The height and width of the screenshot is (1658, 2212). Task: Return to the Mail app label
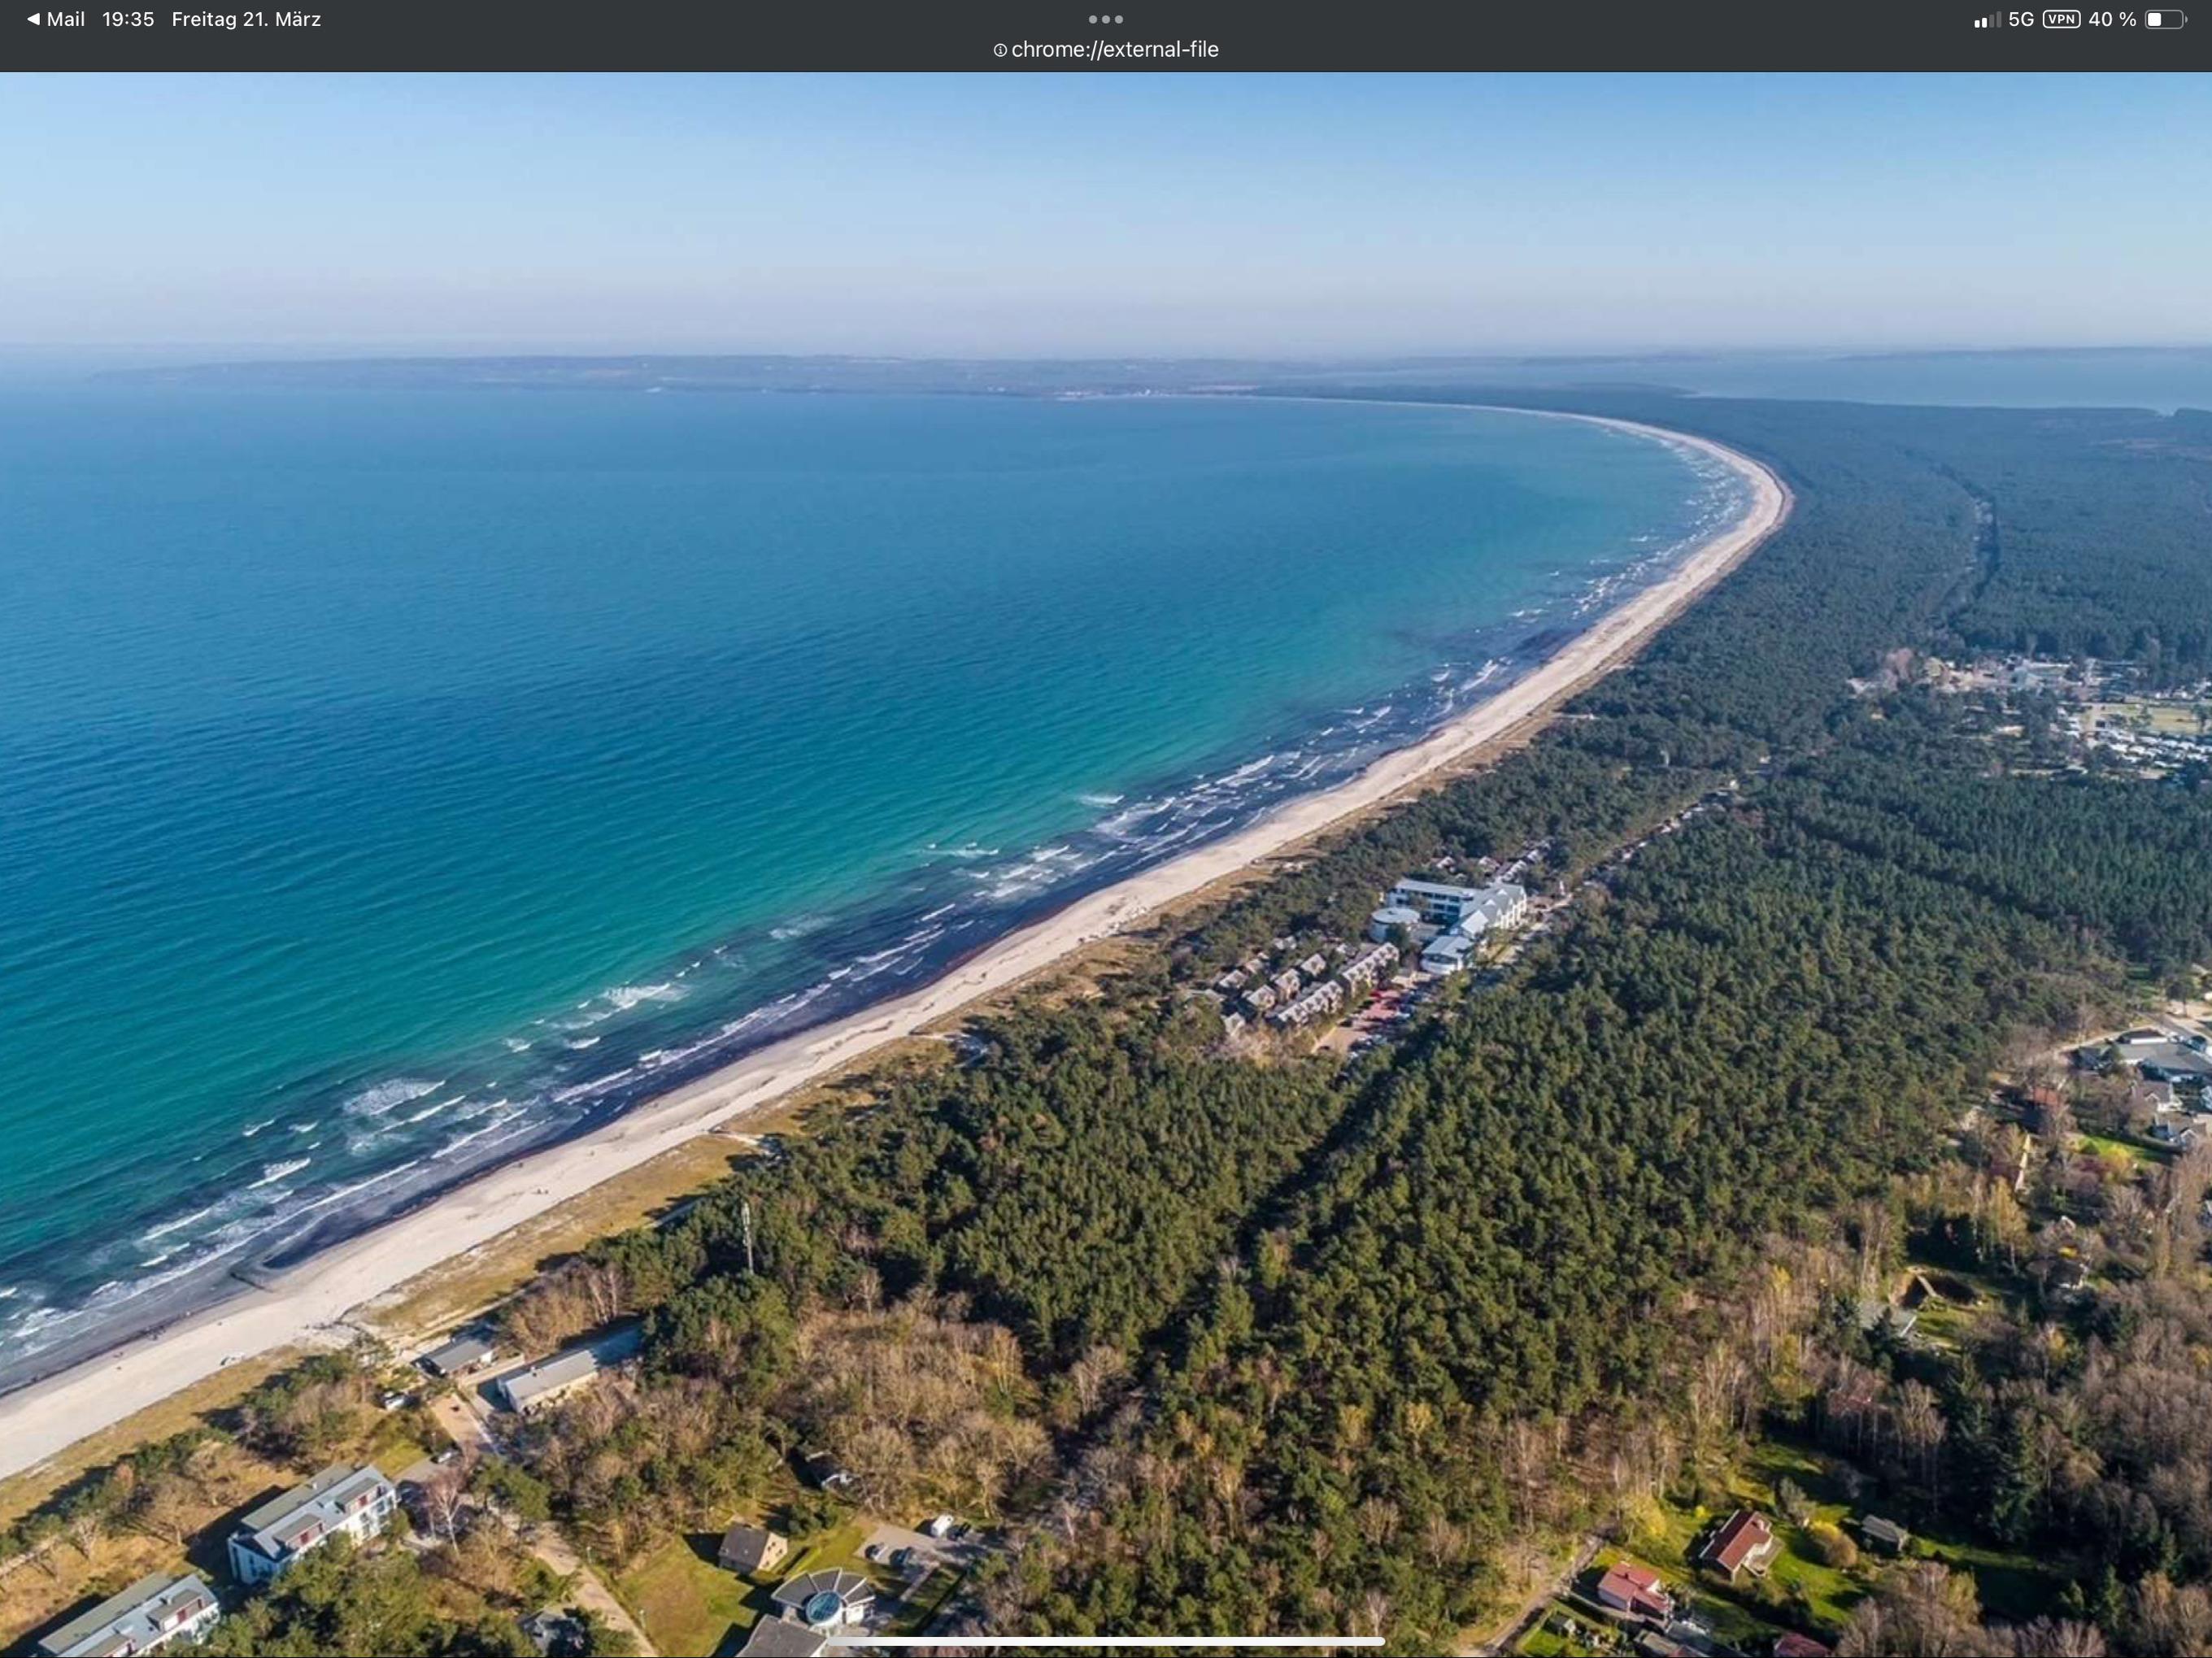[66, 19]
